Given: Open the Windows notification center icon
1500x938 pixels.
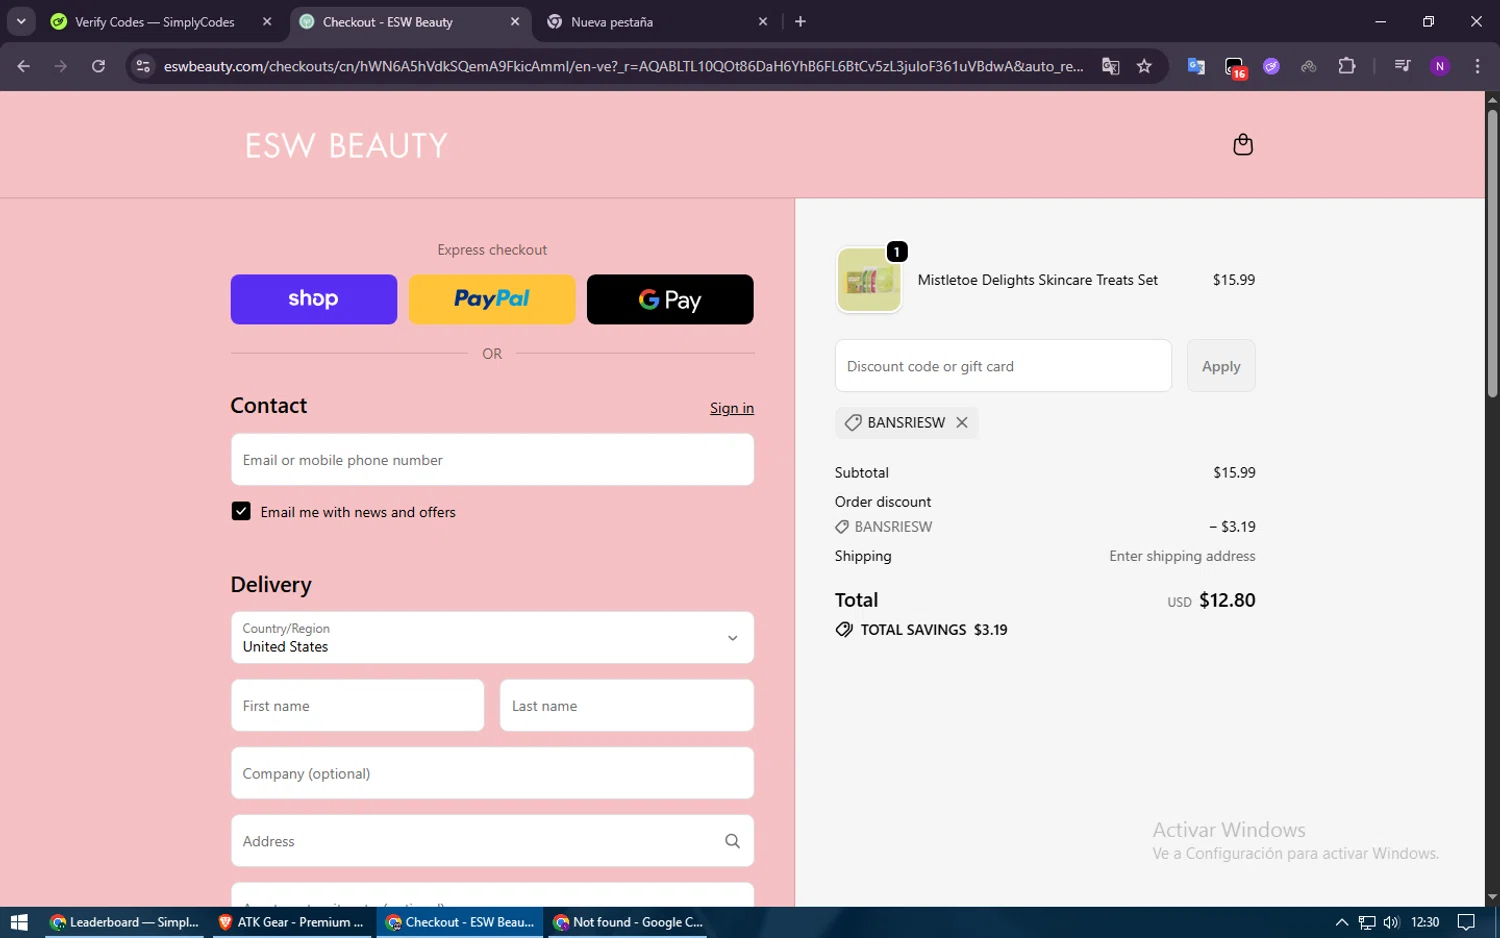Looking at the screenshot, I should coord(1466,922).
